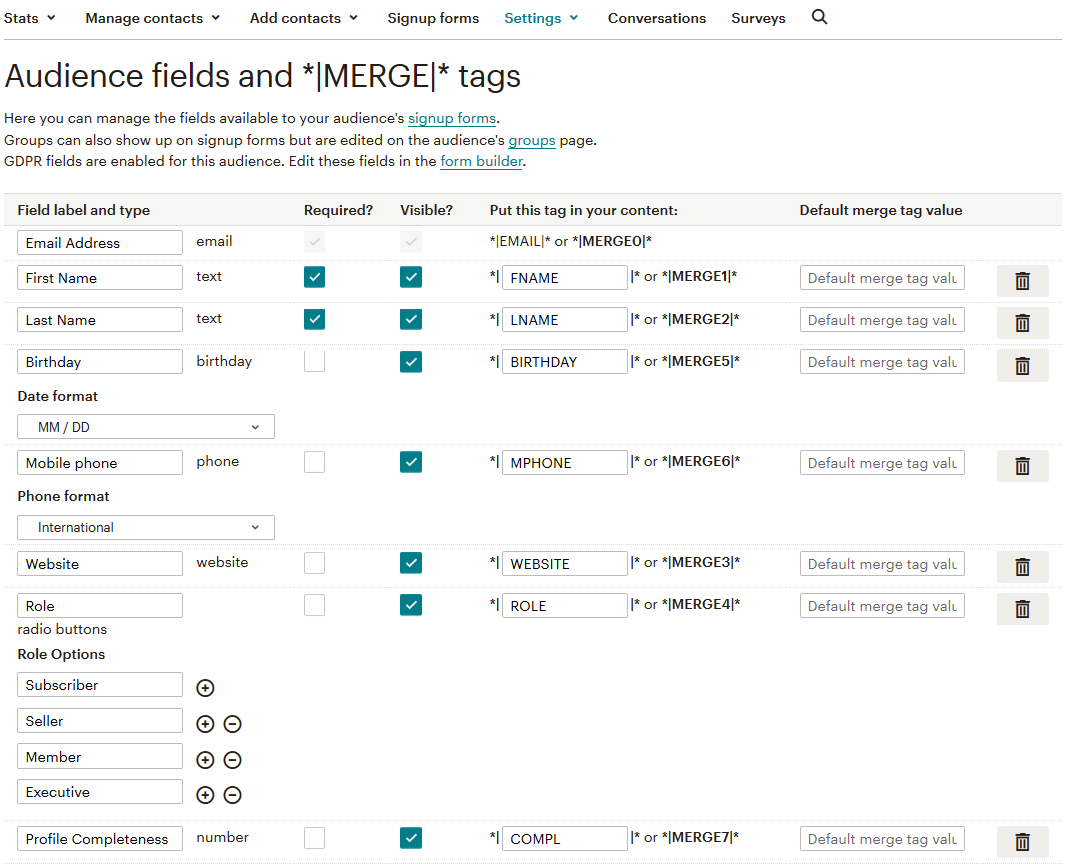Add an option after Executive with plus icon
Image resolution: width=1065 pixels, height=864 pixels.
pyautogui.click(x=205, y=794)
